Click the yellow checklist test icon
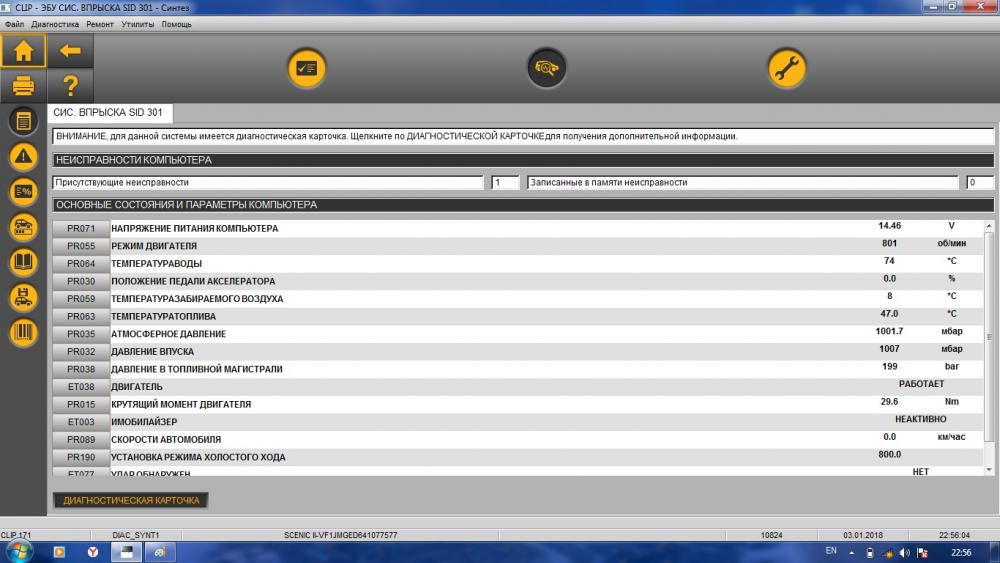 coord(307,68)
